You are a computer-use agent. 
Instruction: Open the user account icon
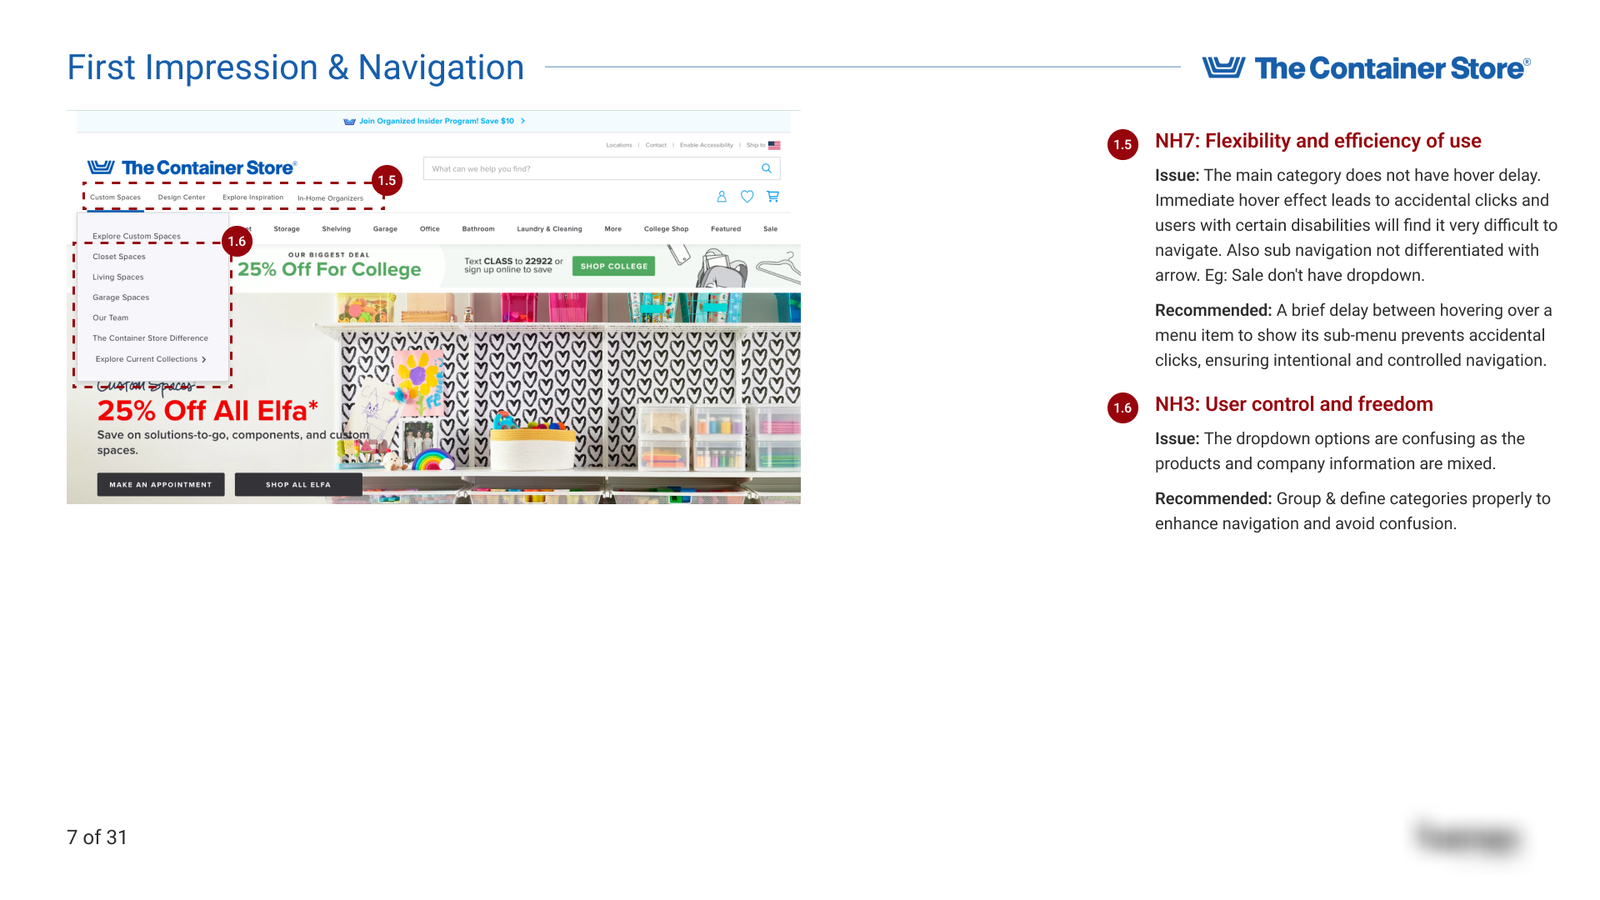pos(721,197)
